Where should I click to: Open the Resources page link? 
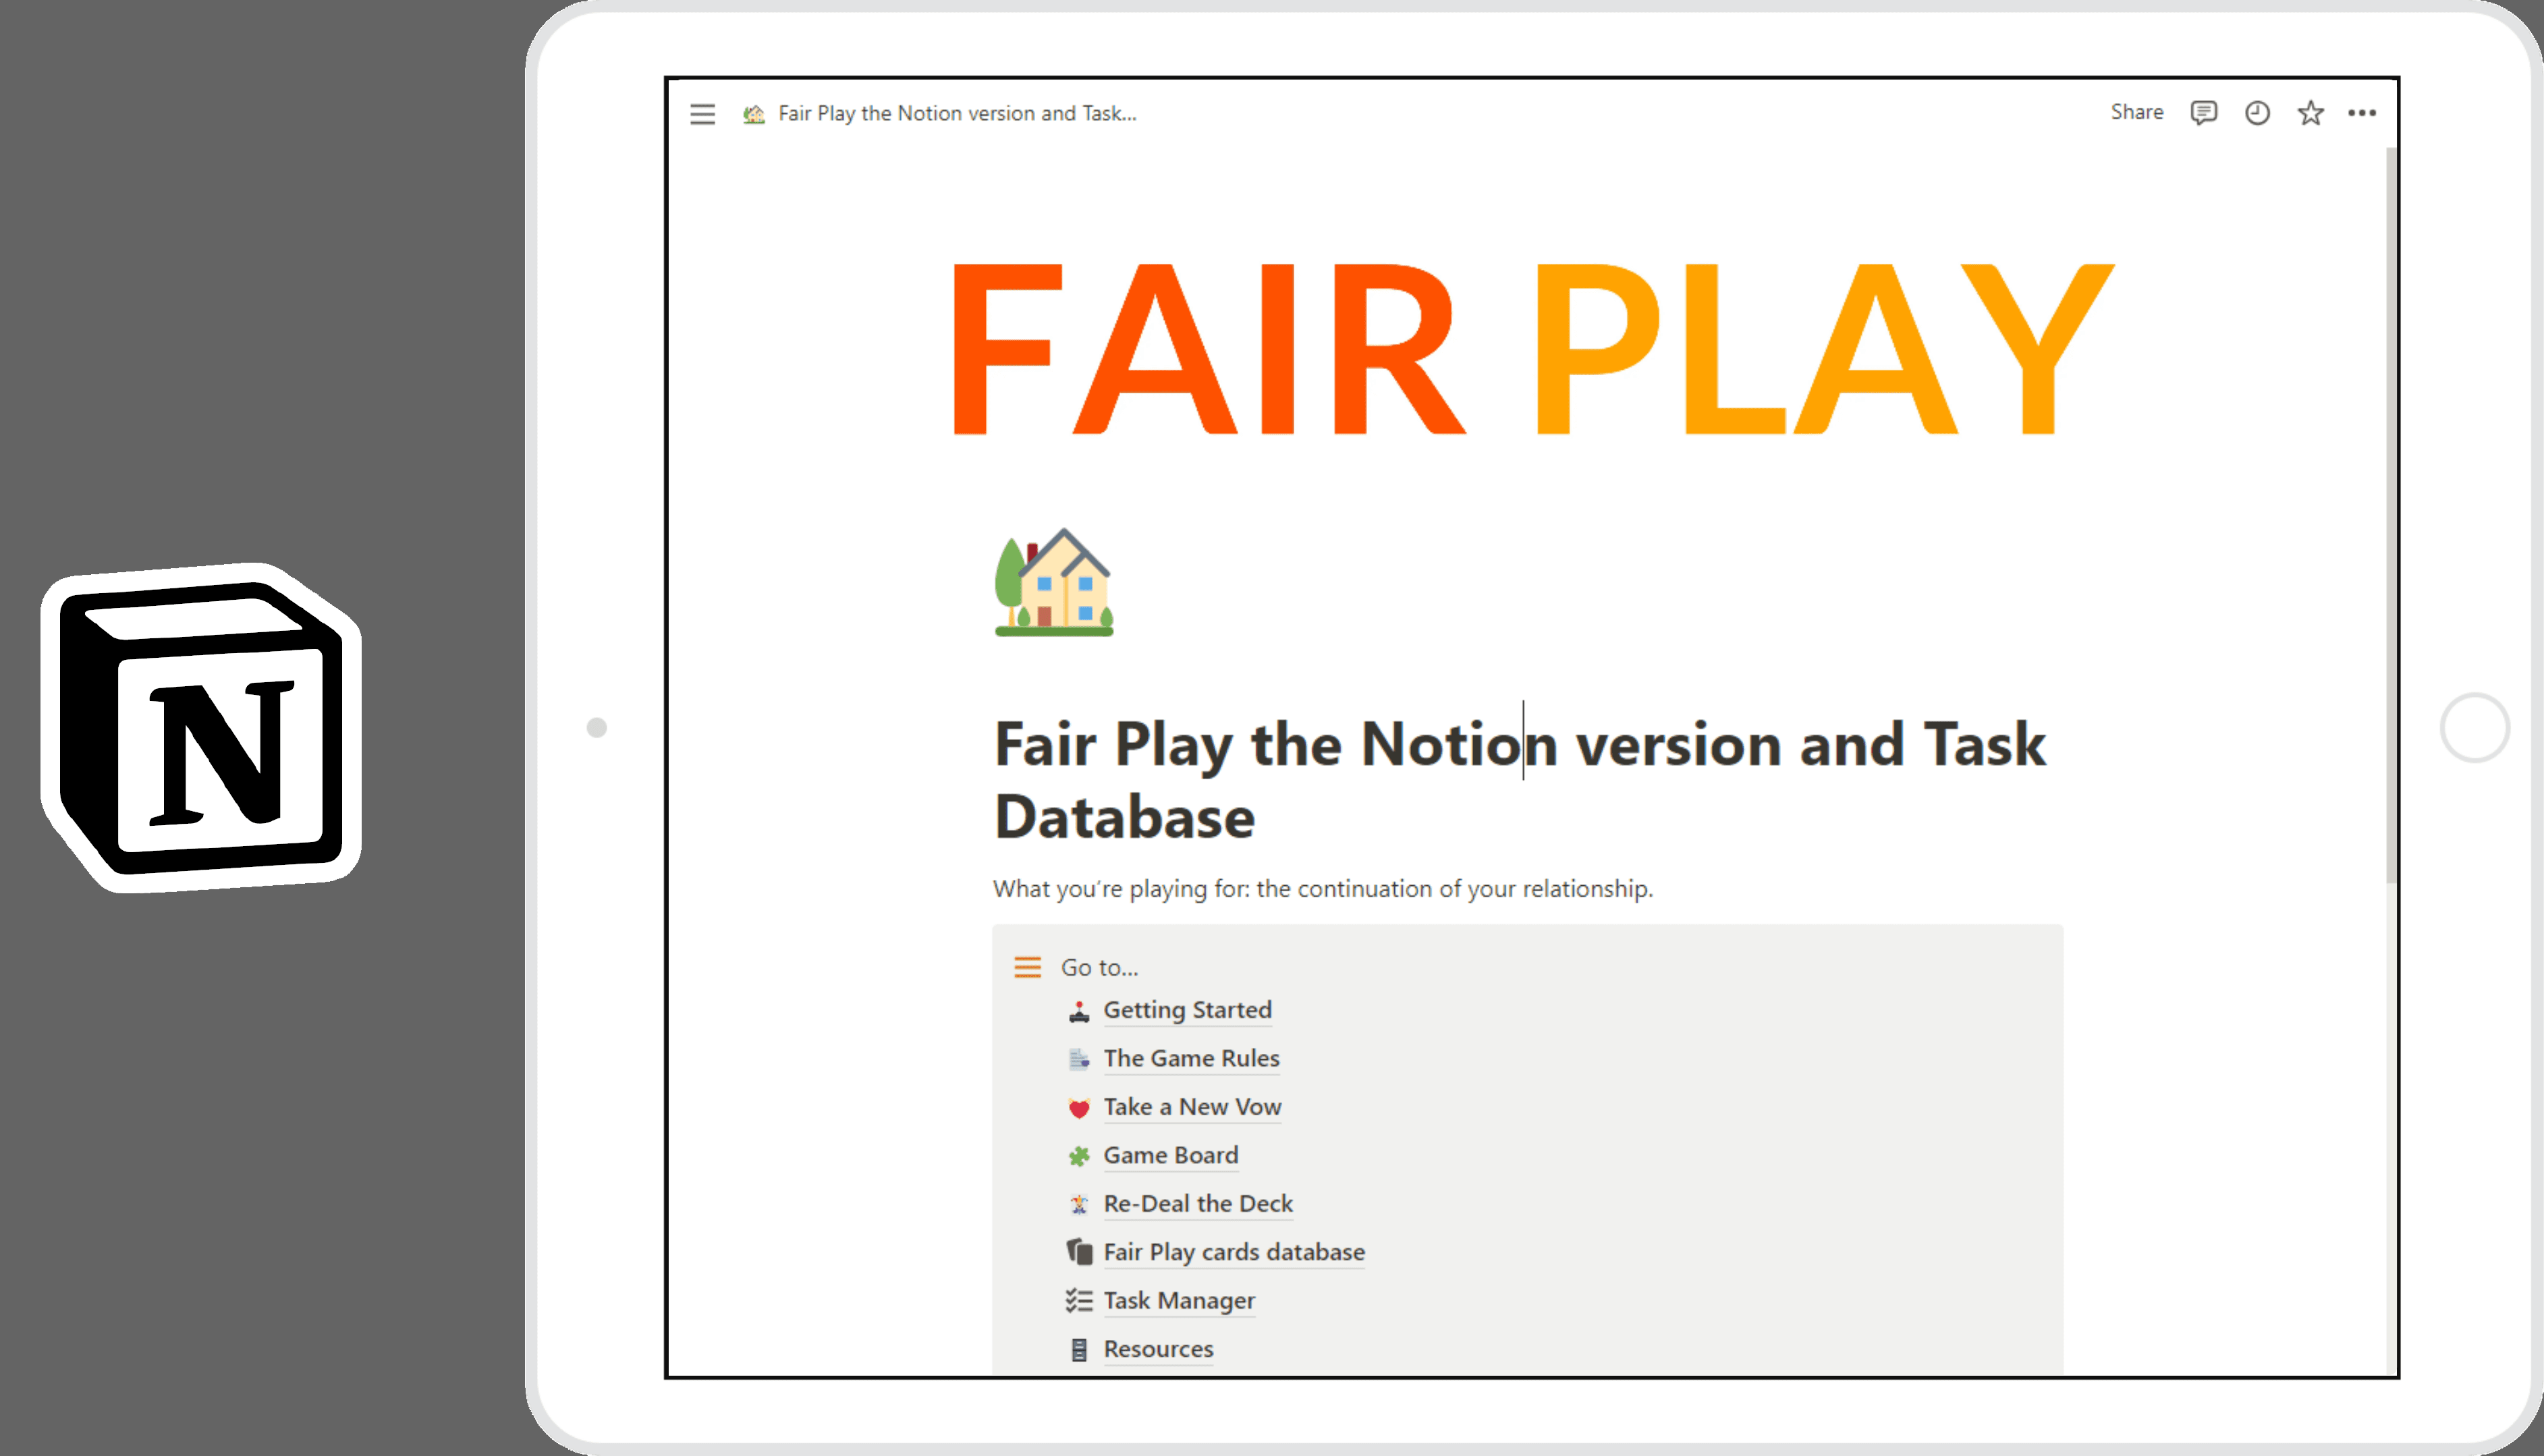1158,1349
